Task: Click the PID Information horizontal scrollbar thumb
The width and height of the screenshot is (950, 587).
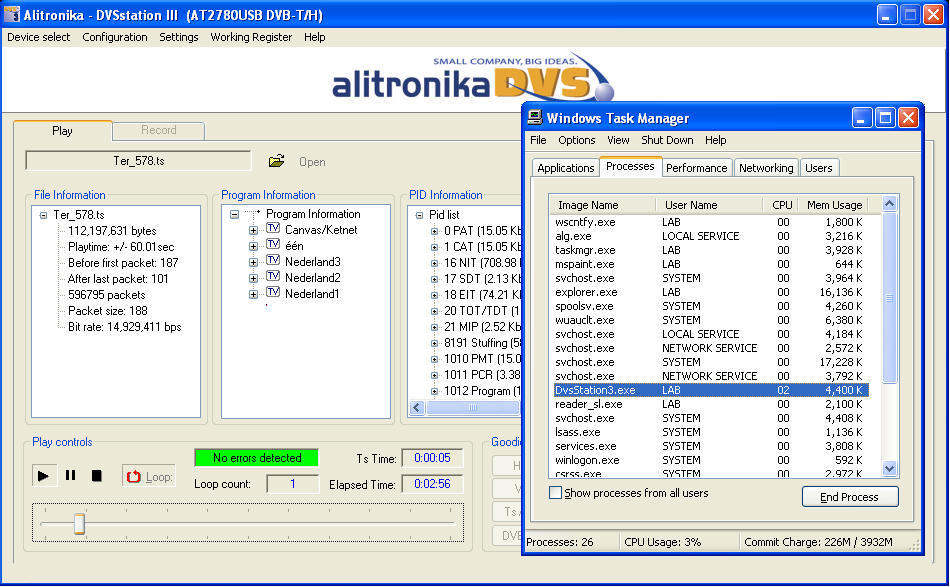Action: (473, 407)
